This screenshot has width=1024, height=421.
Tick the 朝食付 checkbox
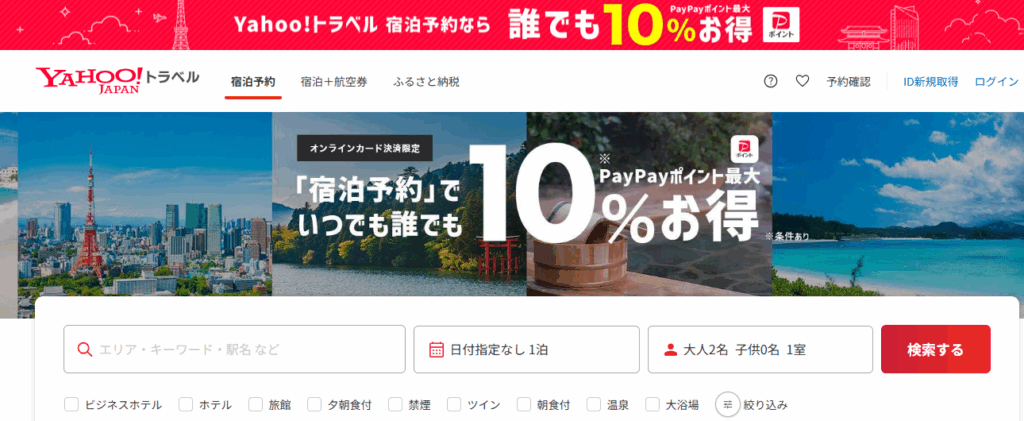[524, 405]
